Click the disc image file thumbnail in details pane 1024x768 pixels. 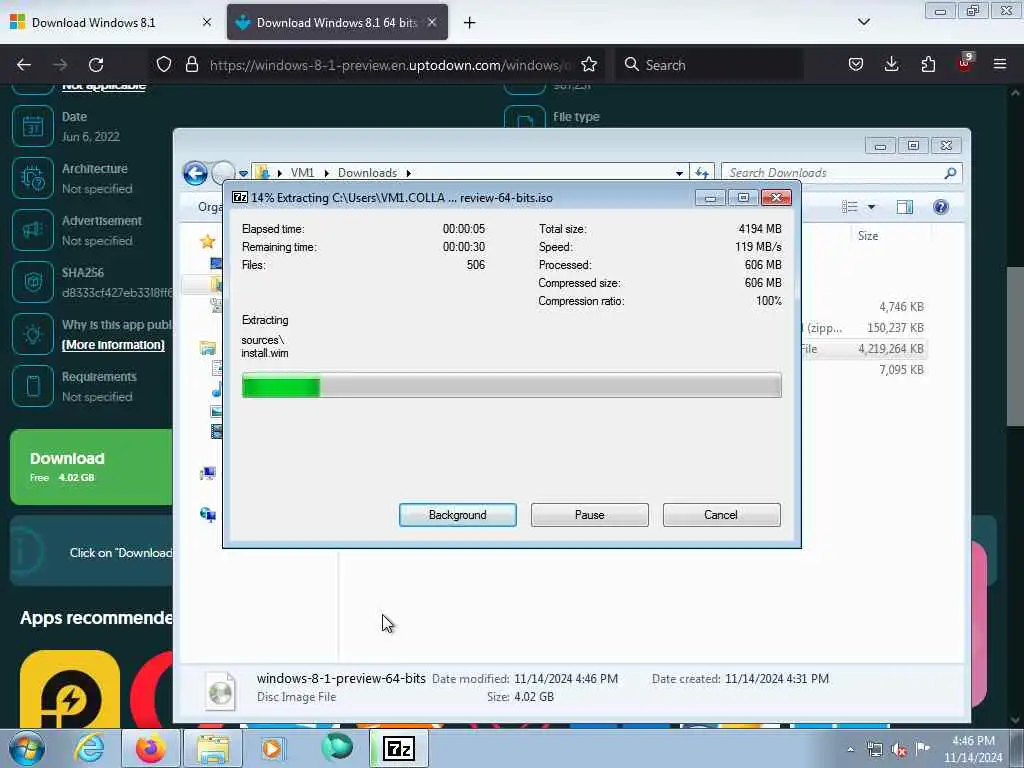(x=220, y=691)
